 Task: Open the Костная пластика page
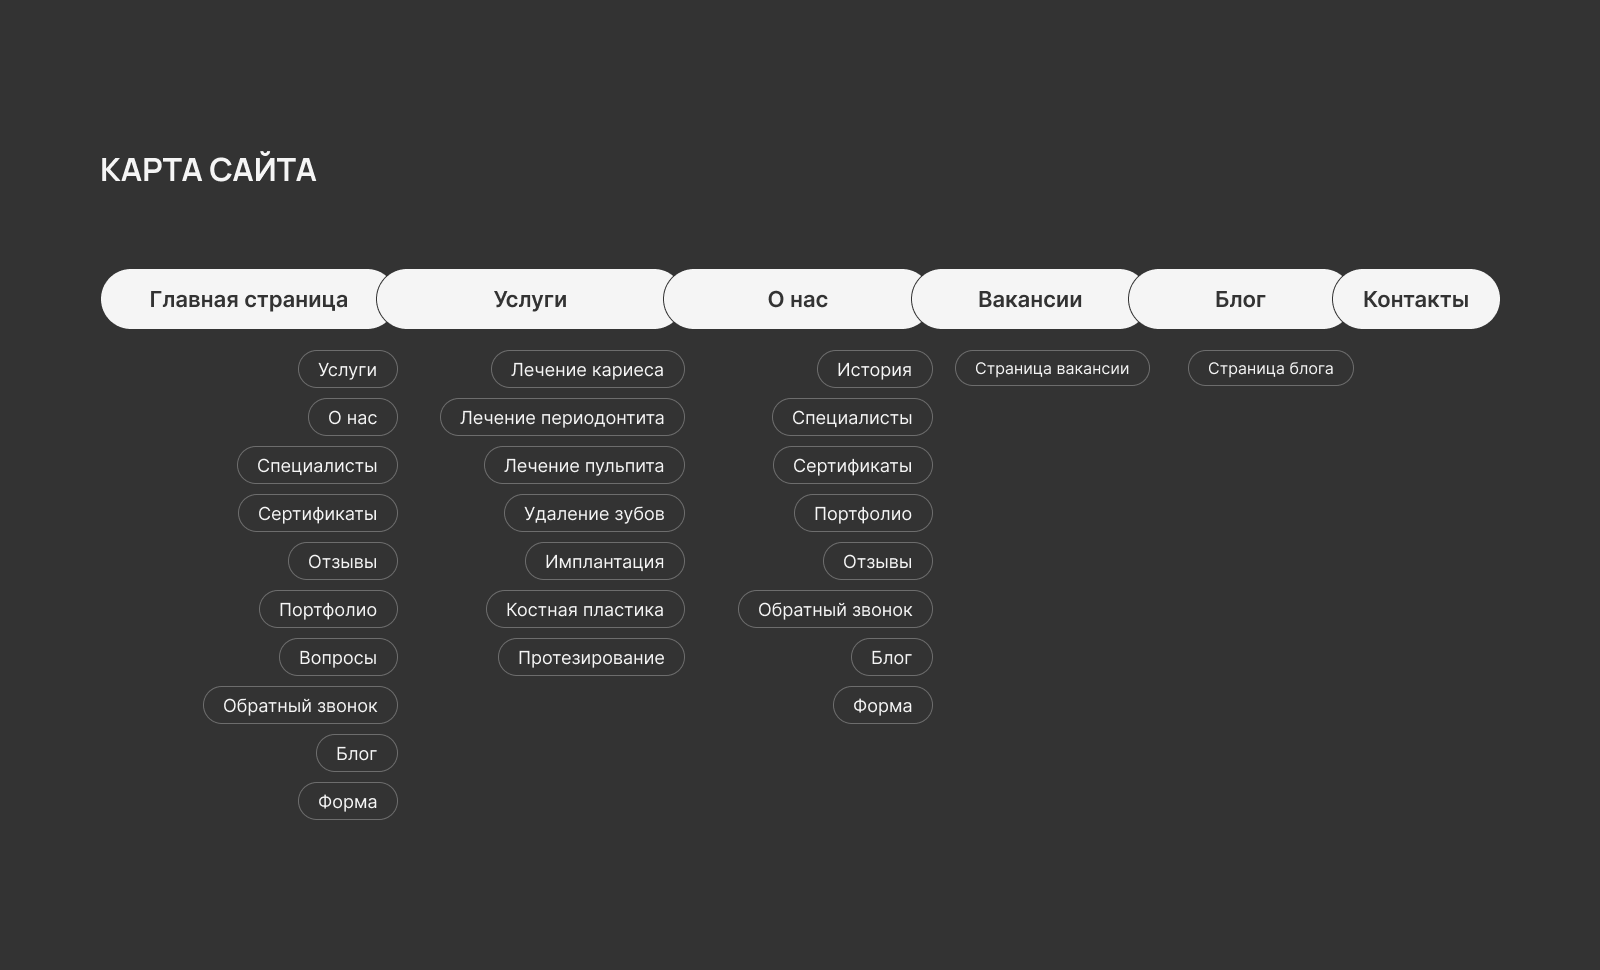pos(585,609)
